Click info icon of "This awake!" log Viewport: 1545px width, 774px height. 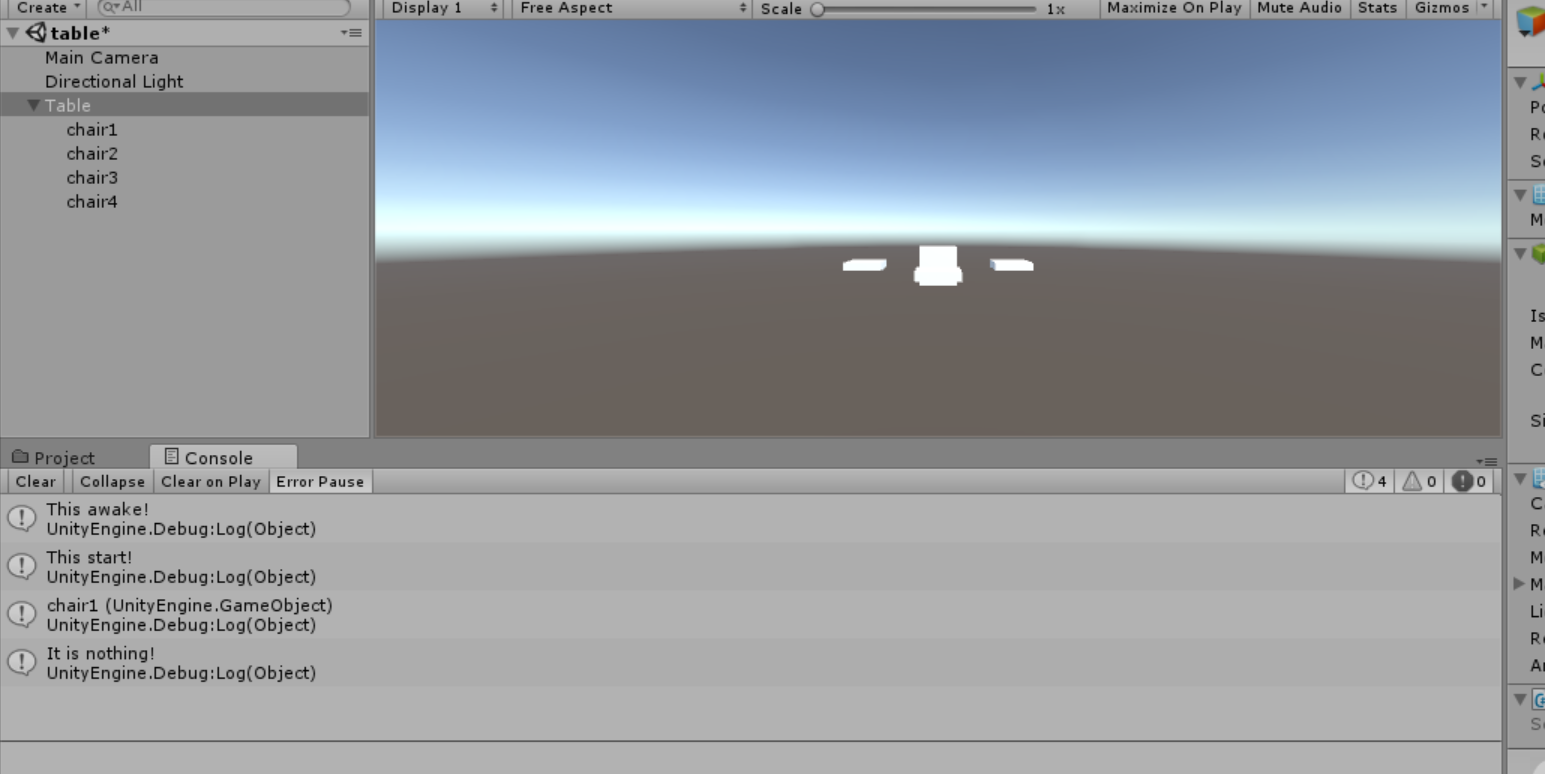pyautogui.click(x=22, y=518)
